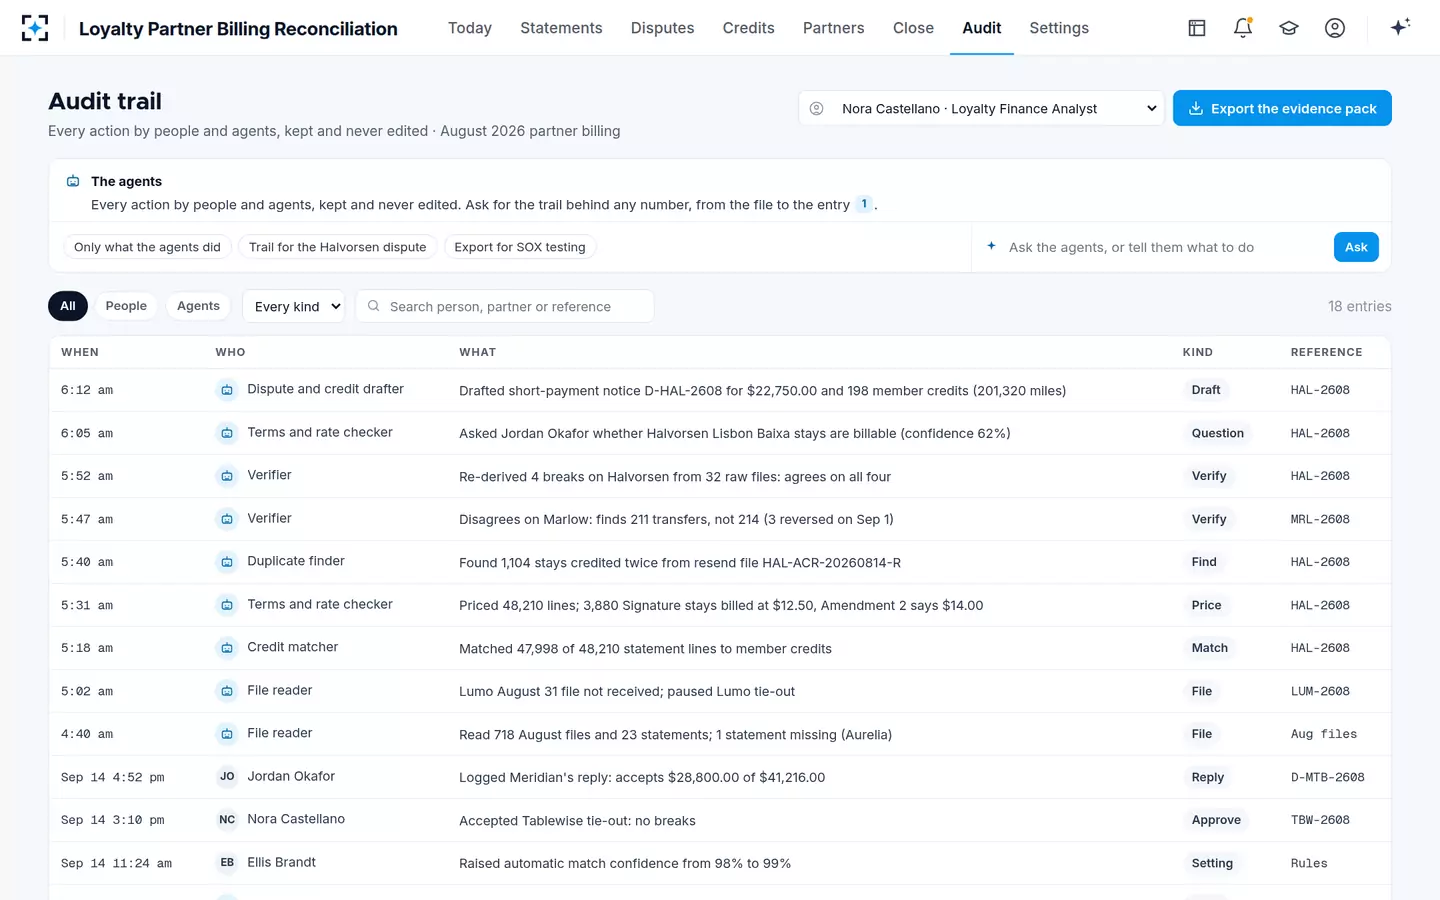The image size is (1440, 900).
Task: Choose 'Trail for the Halvorsen dispute' suggestion
Action: [x=338, y=247]
